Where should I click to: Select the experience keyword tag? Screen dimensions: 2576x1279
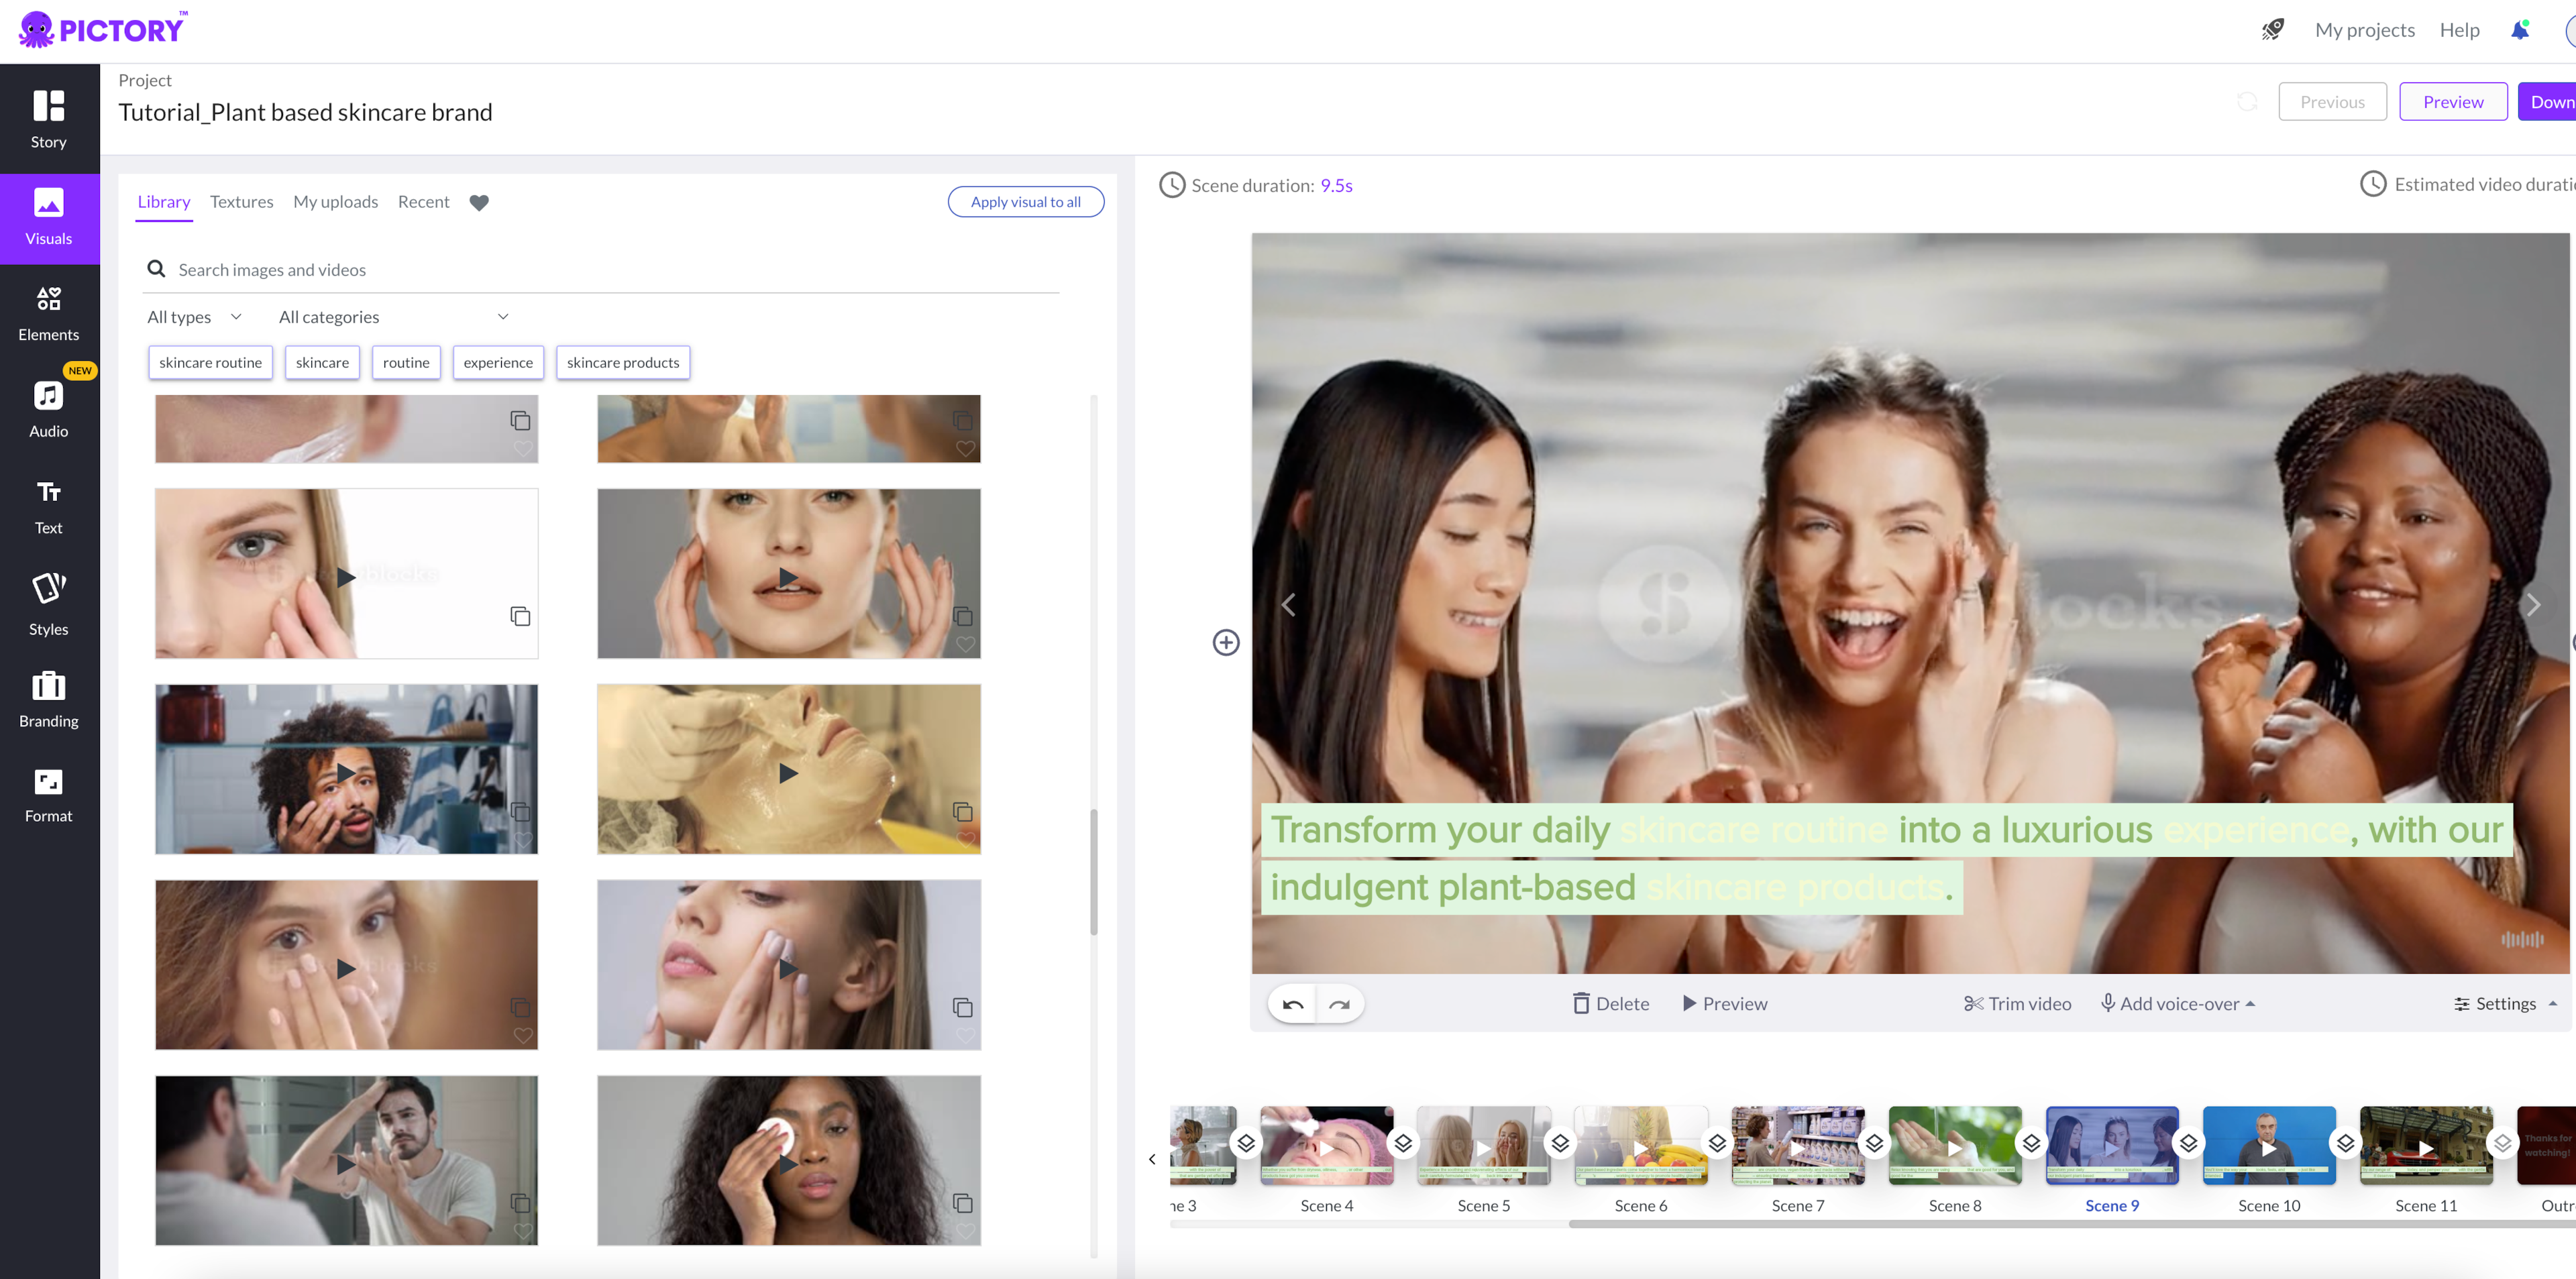pos(498,362)
